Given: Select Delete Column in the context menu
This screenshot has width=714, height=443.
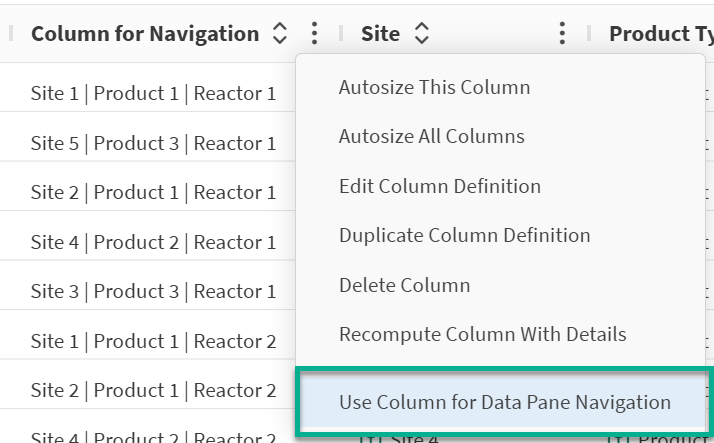Looking at the screenshot, I should 404,285.
